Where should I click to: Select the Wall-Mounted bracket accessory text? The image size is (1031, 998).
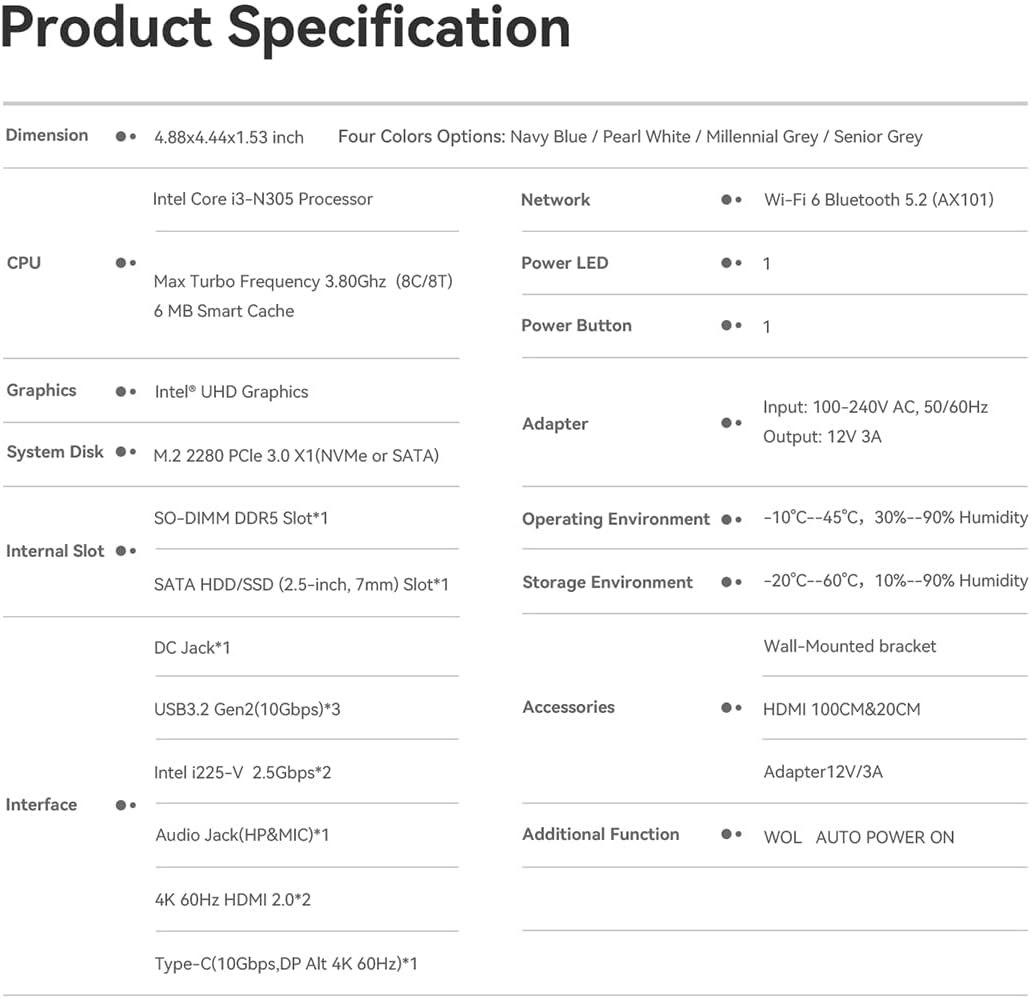click(850, 646)
